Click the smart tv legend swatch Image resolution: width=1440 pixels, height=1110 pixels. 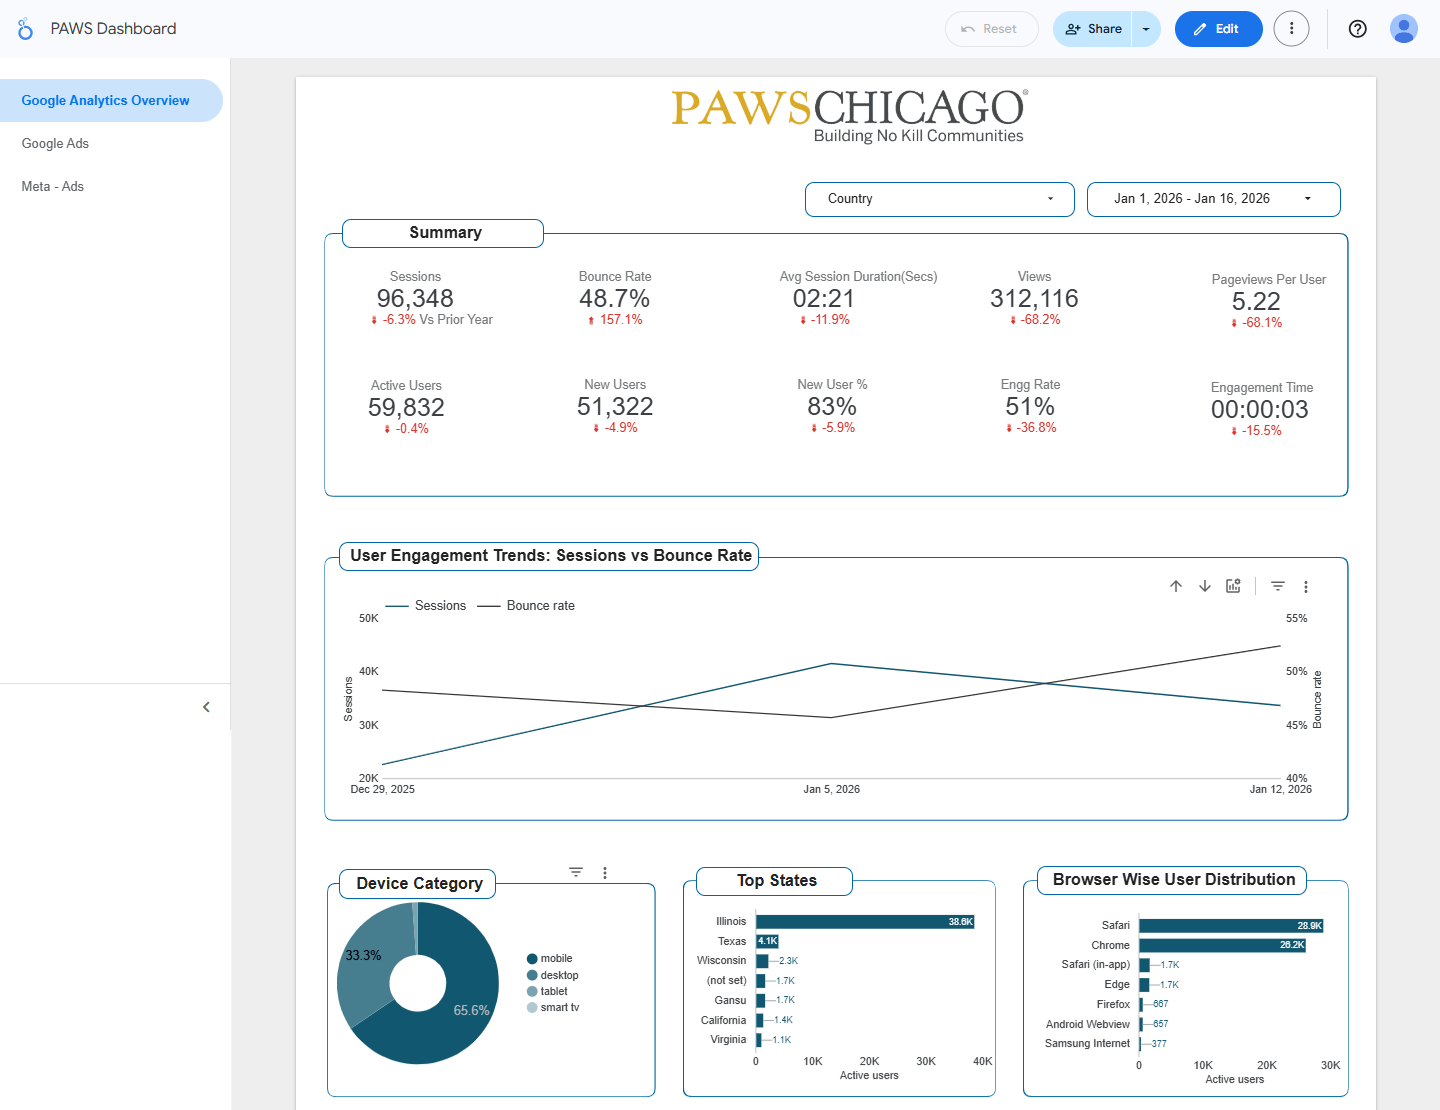(x=532, y=1008)
